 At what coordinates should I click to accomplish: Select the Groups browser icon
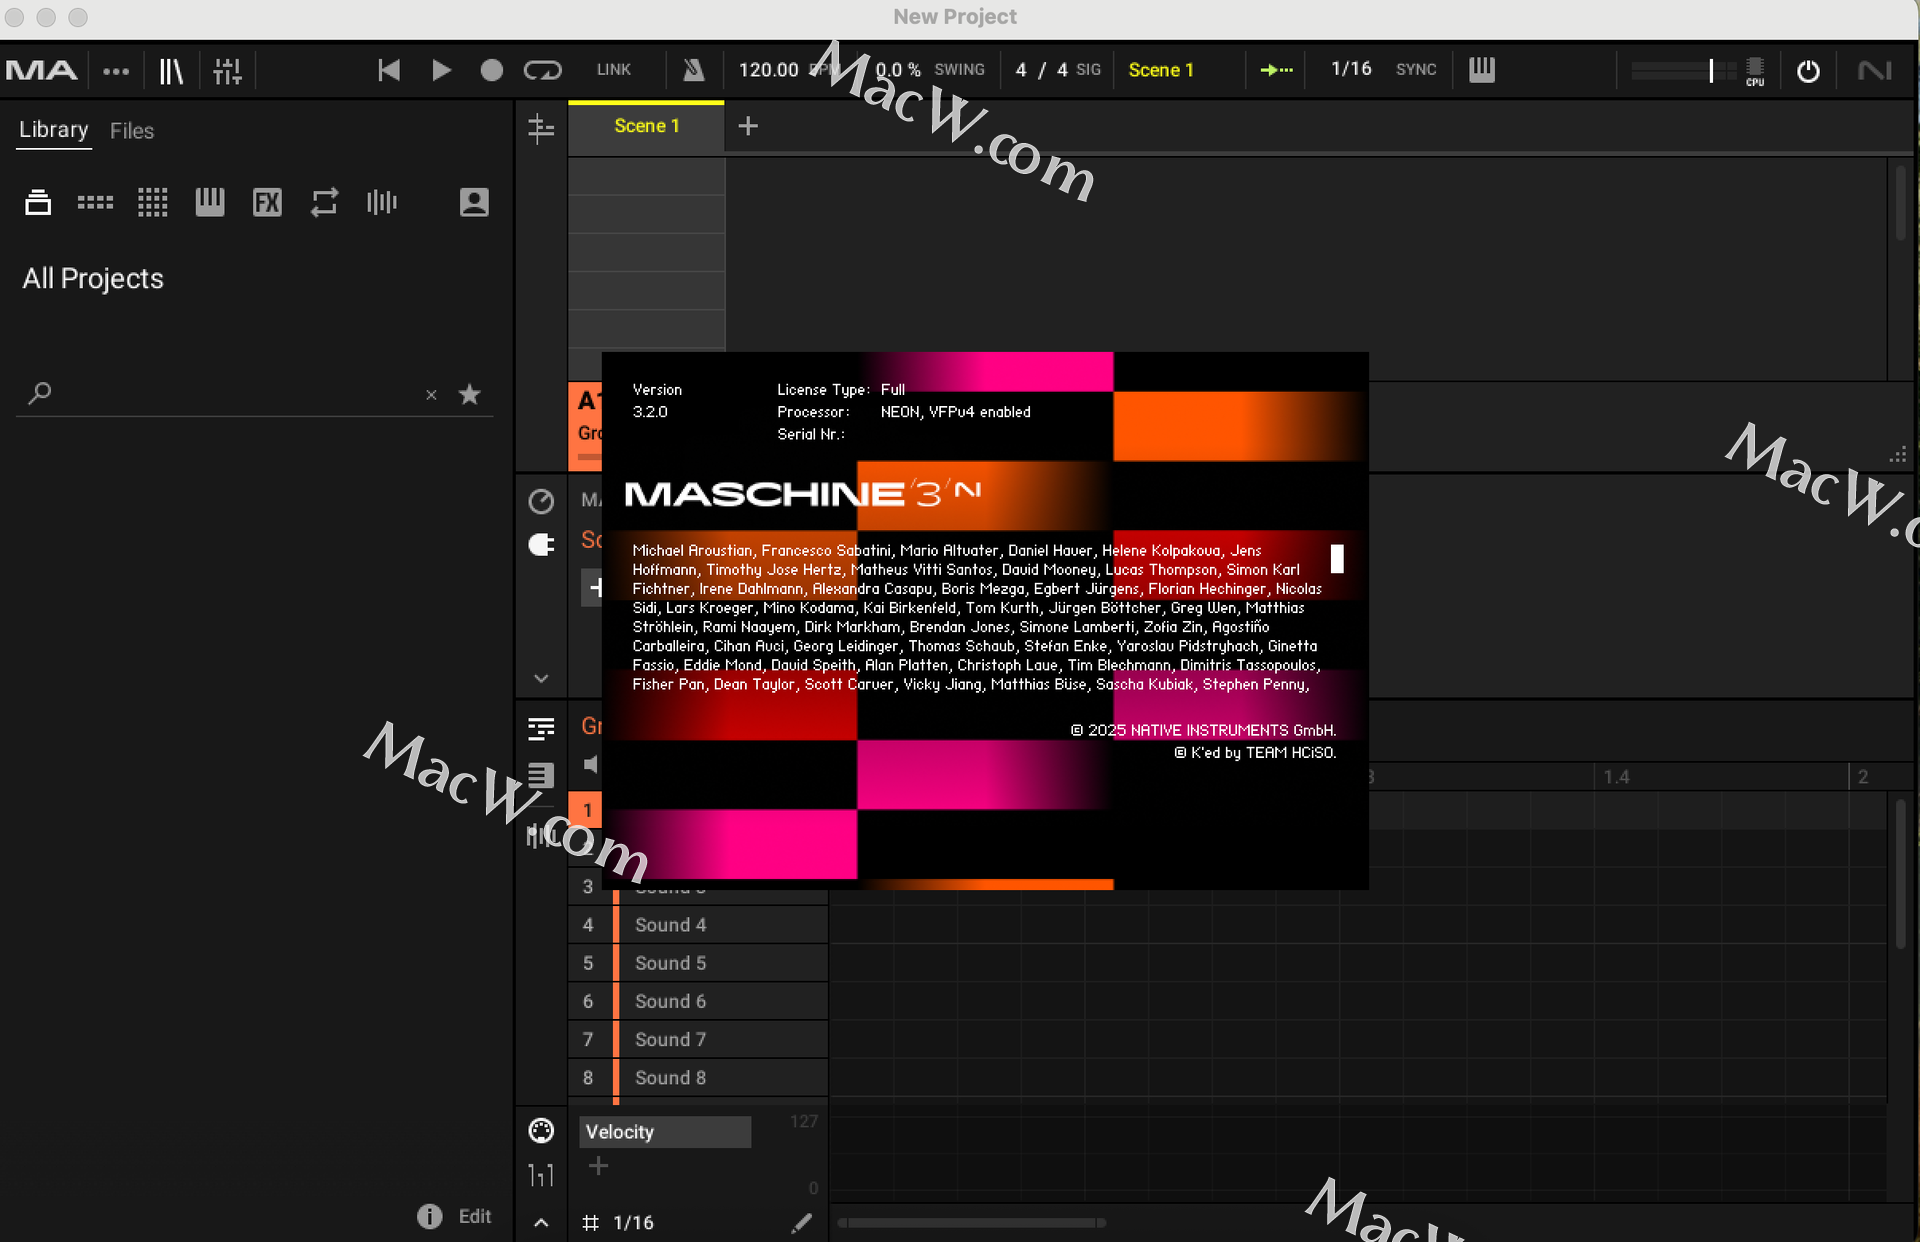coord(95,202)
